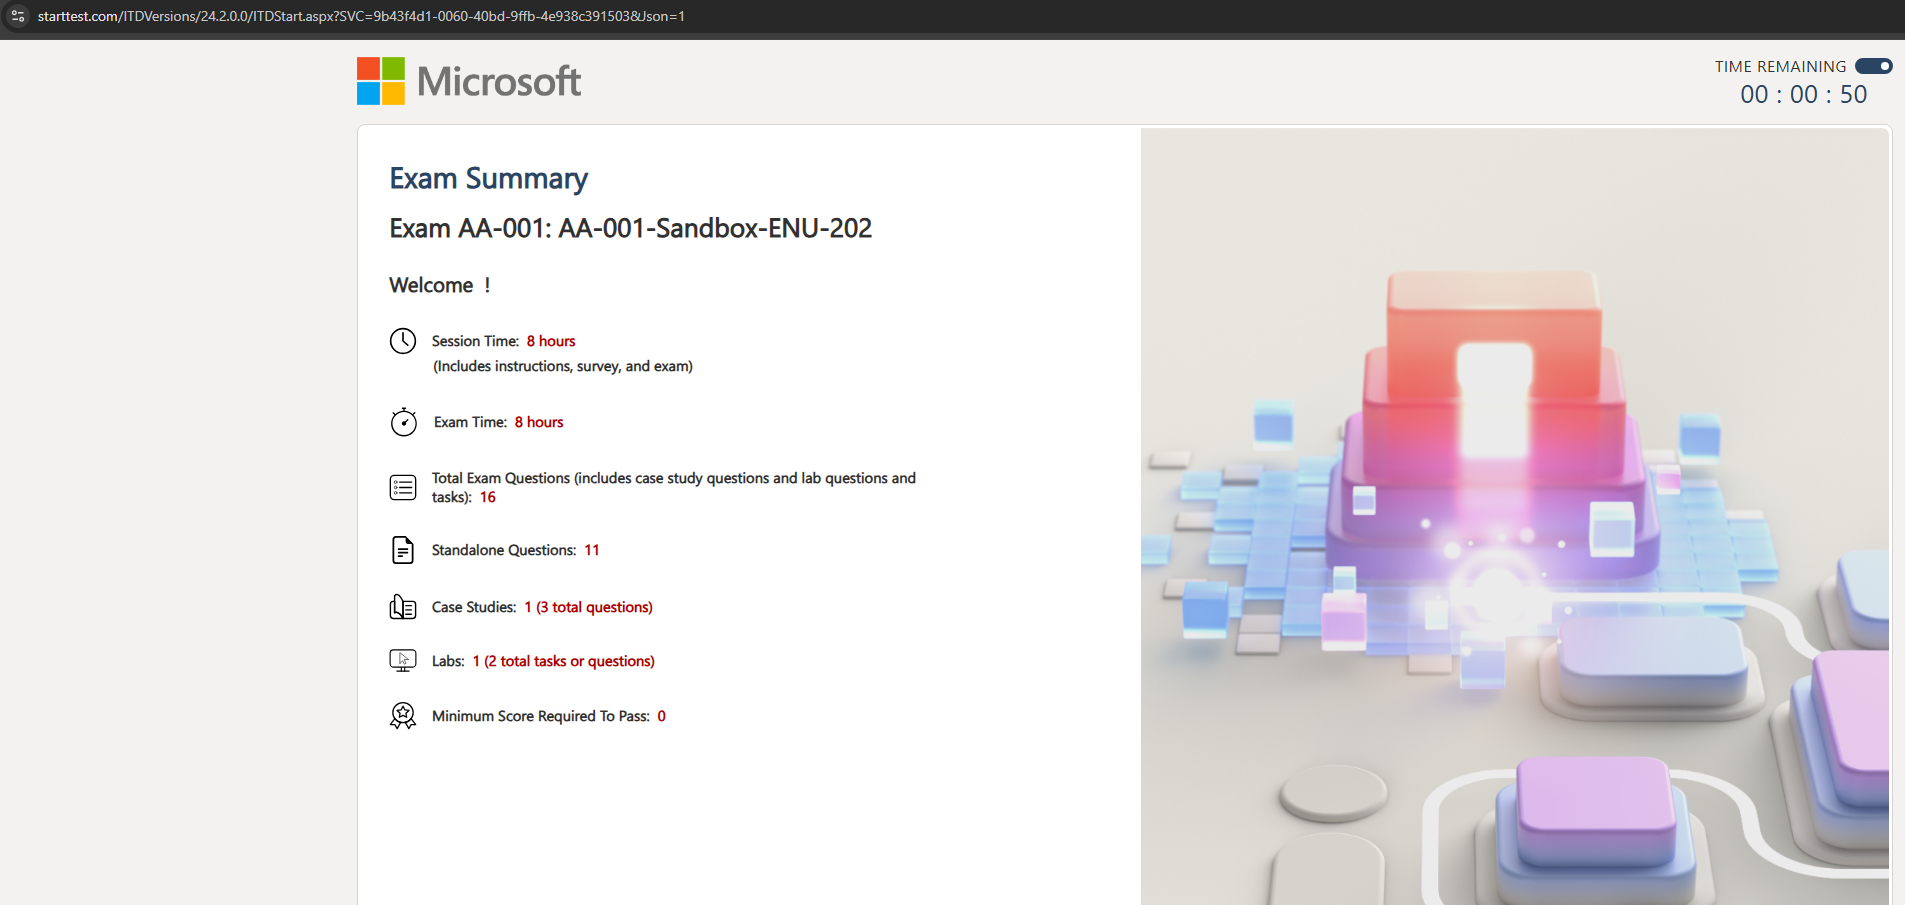Toggle the Time Remaining switch
Image resolution: width=1905 pixels, height=905 pixels.
pyautogui.click(x=1873, y=66)
